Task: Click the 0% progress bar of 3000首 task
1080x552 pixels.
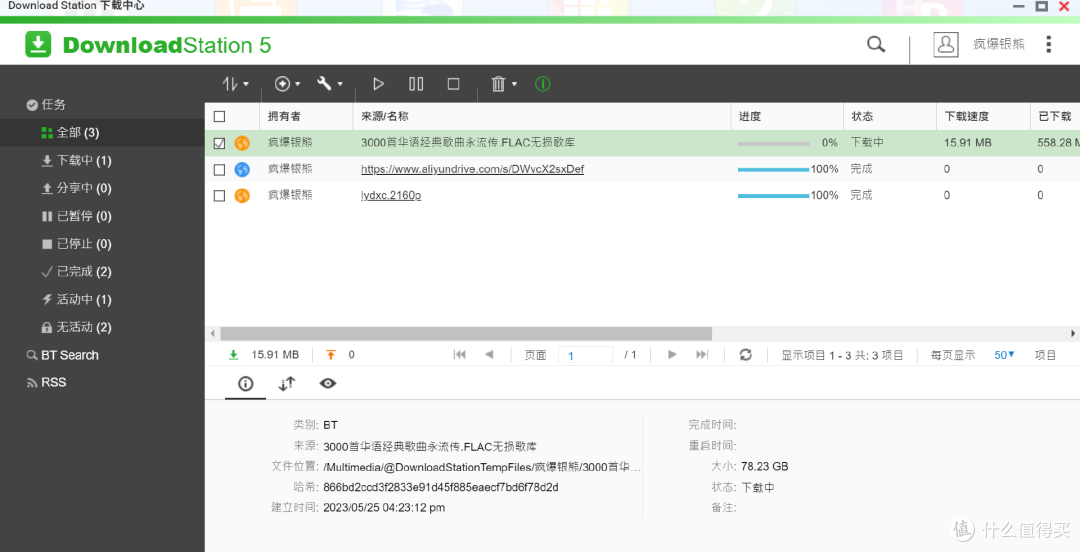Action: point(773,143)
